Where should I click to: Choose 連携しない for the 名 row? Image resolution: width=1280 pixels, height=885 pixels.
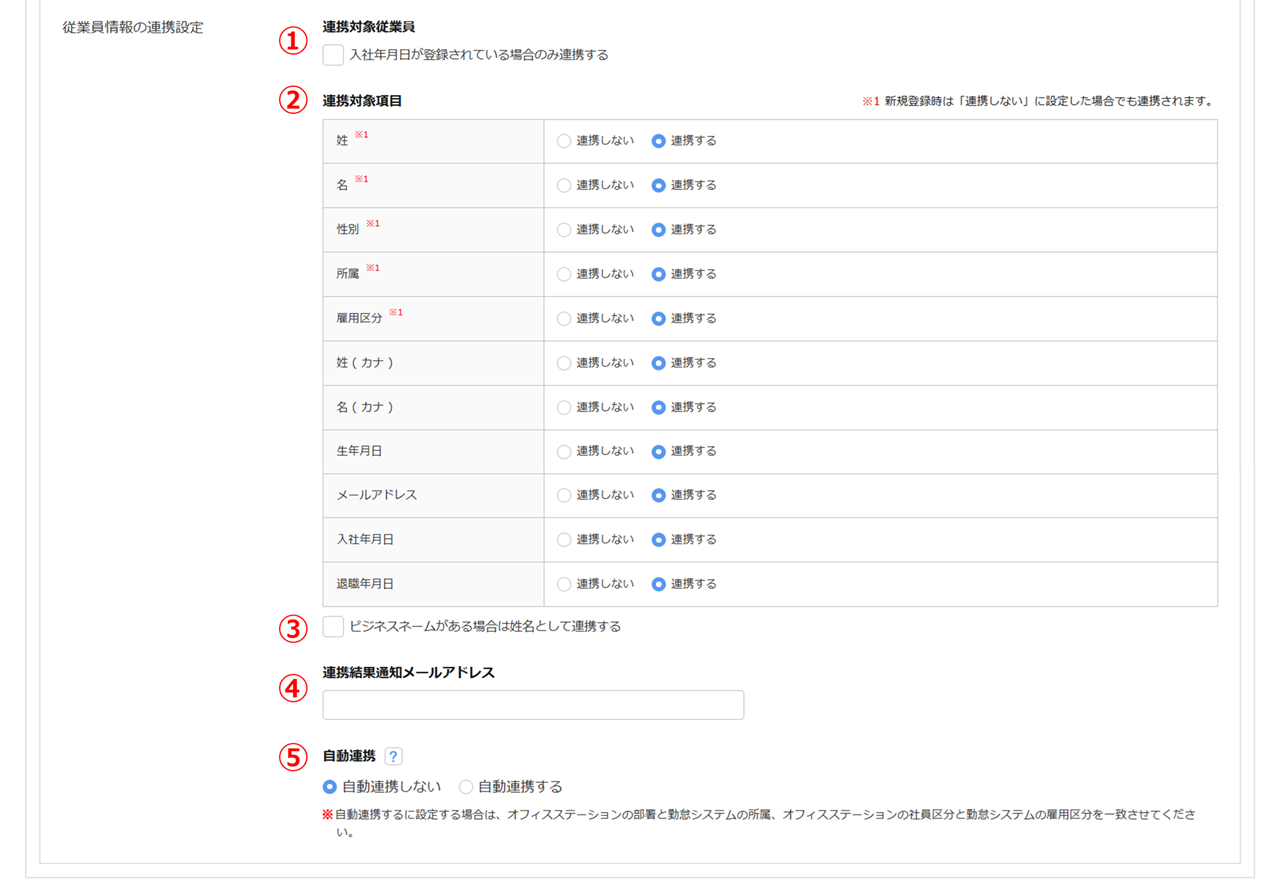click(x=564, y=185)
